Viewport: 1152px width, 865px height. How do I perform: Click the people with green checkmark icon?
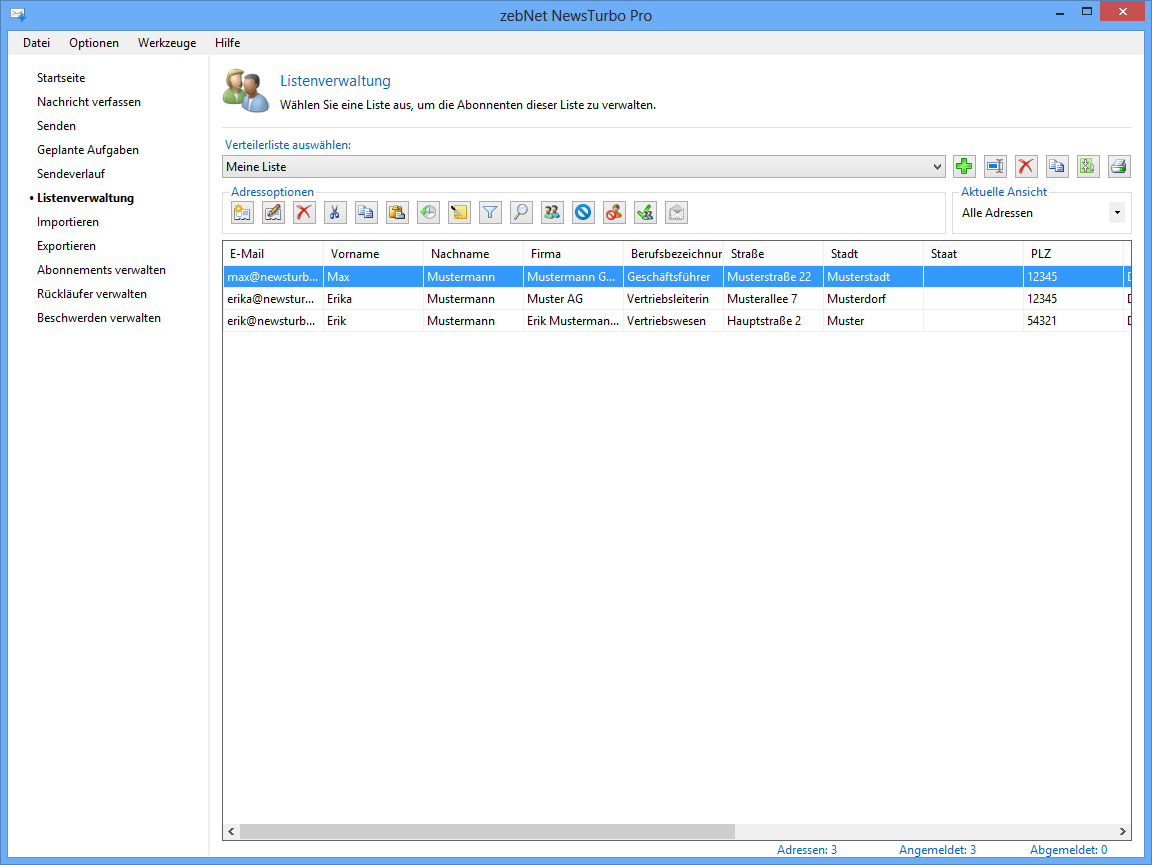tap(645, 213)
